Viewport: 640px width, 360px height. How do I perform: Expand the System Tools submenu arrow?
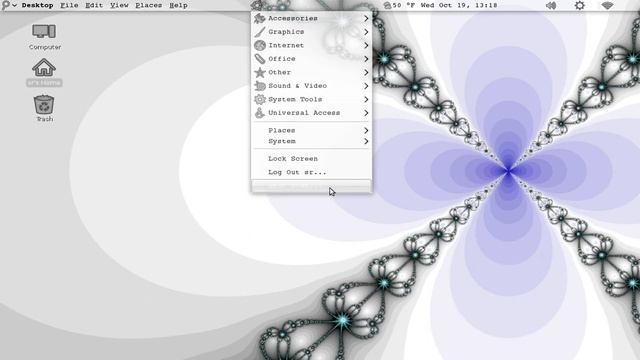pos(366,99)
